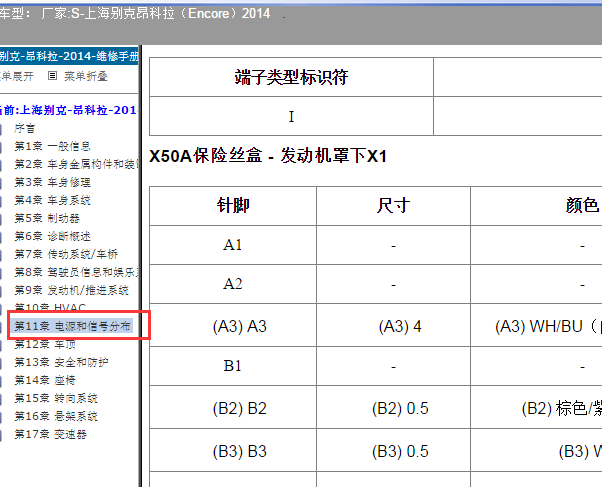The image size is (602, 487).
Task: Click pin cell A1
Action: (x=233, y=245)
